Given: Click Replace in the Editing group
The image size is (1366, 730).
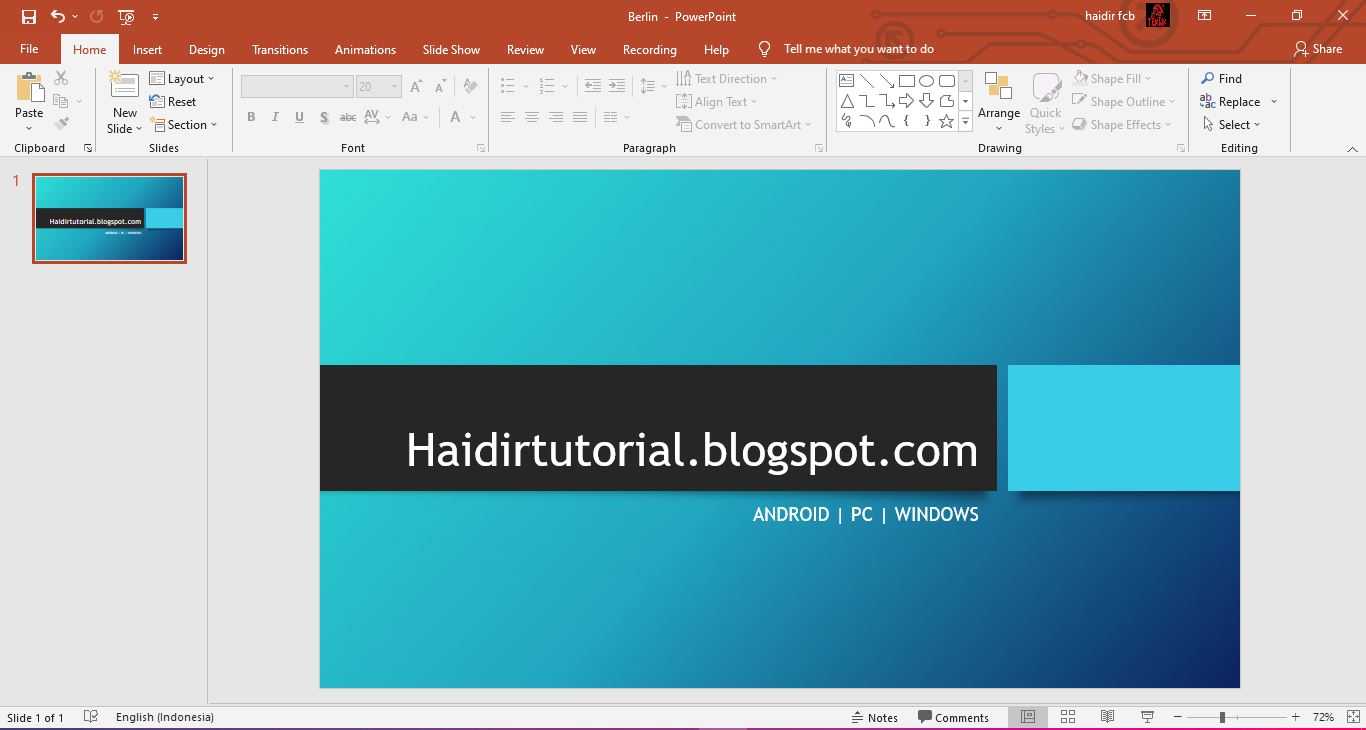Looking at the screenshot, I should pyautogui.click(x=1237, y=101).
